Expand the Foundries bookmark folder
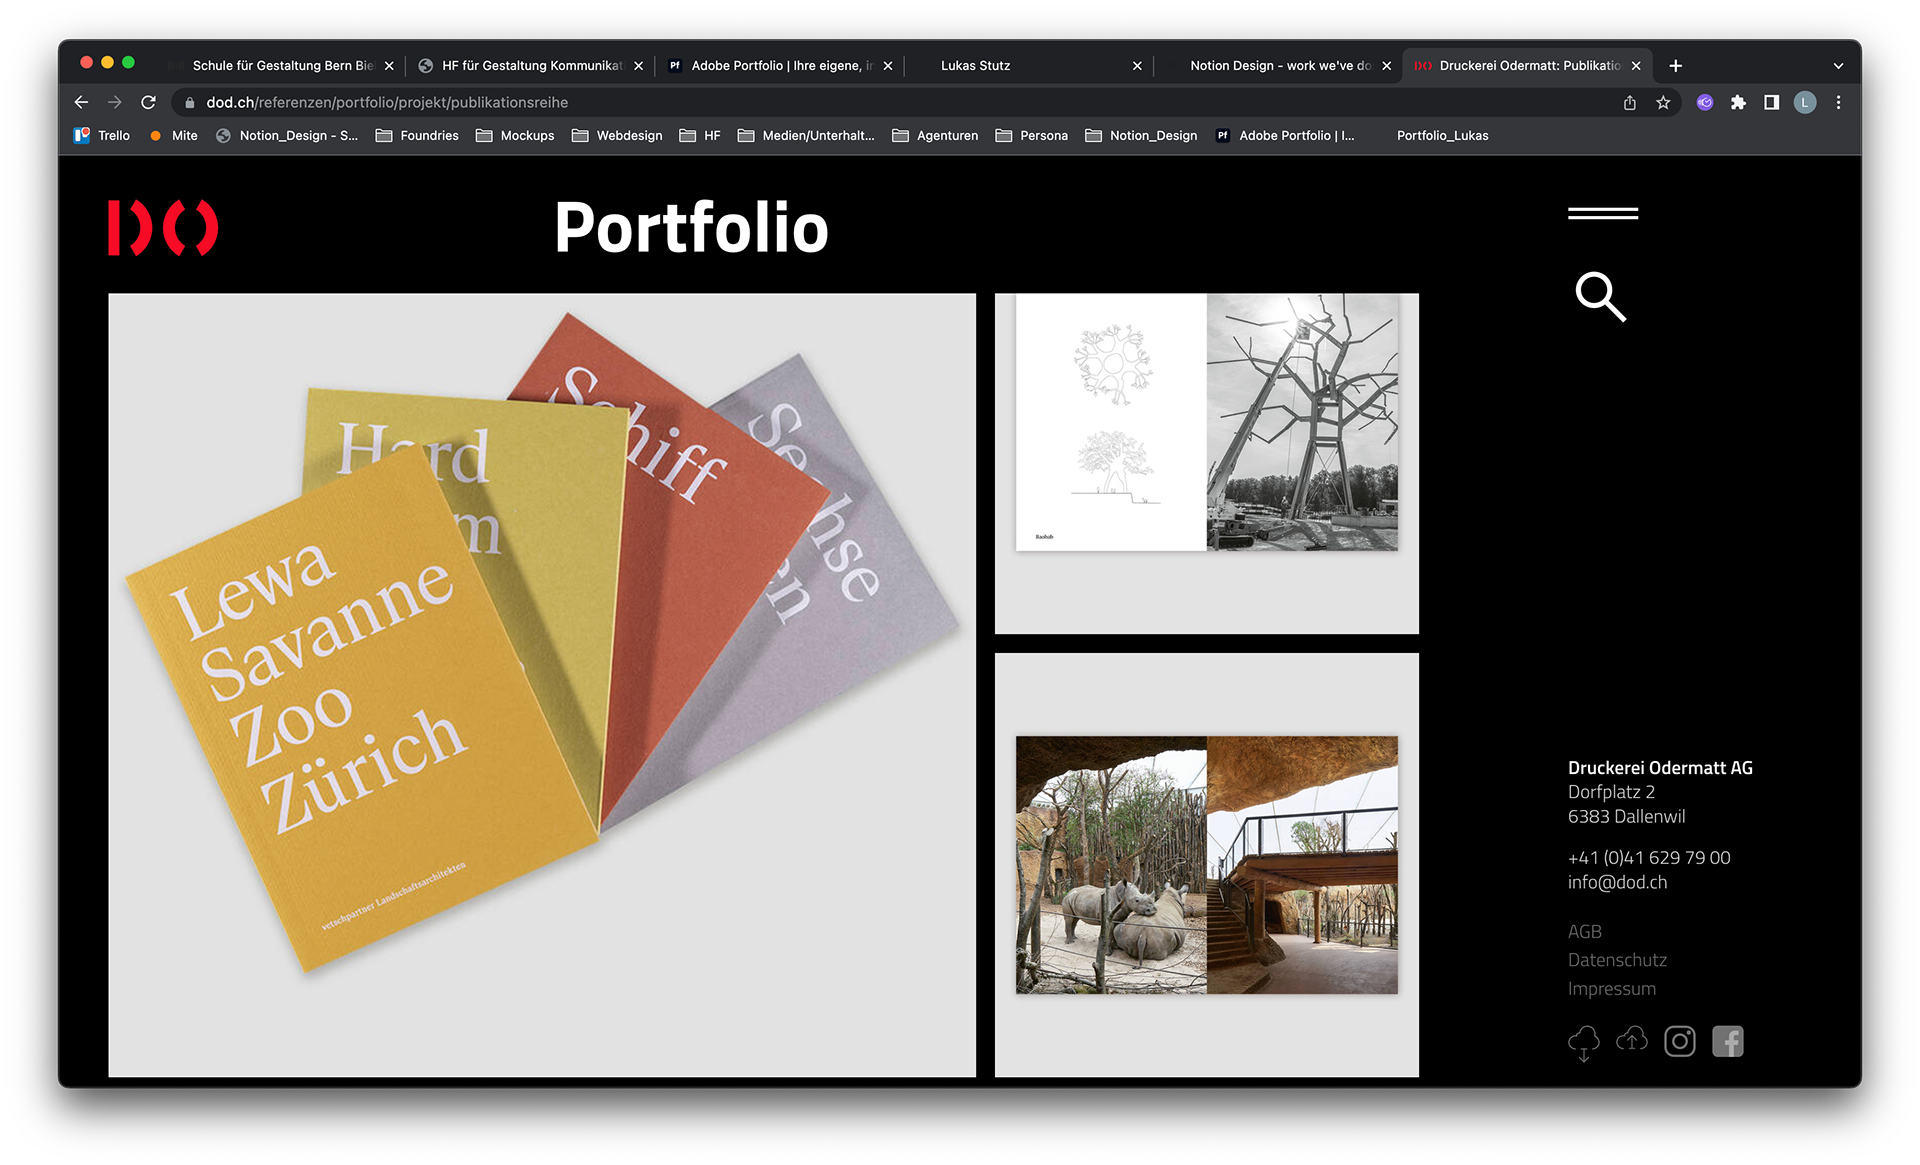 (x=417, y=136)
